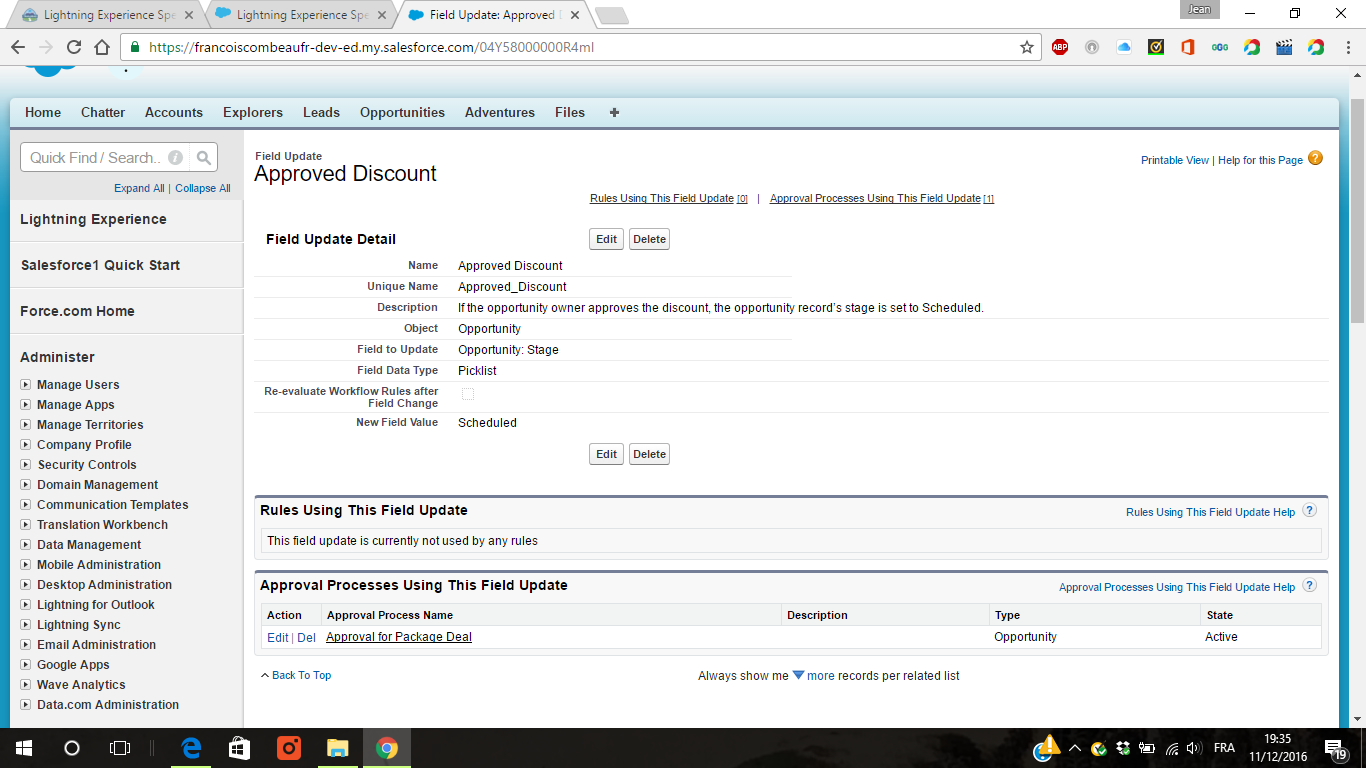
Task: Click Expand All in the sidebar
Action: 139,188
